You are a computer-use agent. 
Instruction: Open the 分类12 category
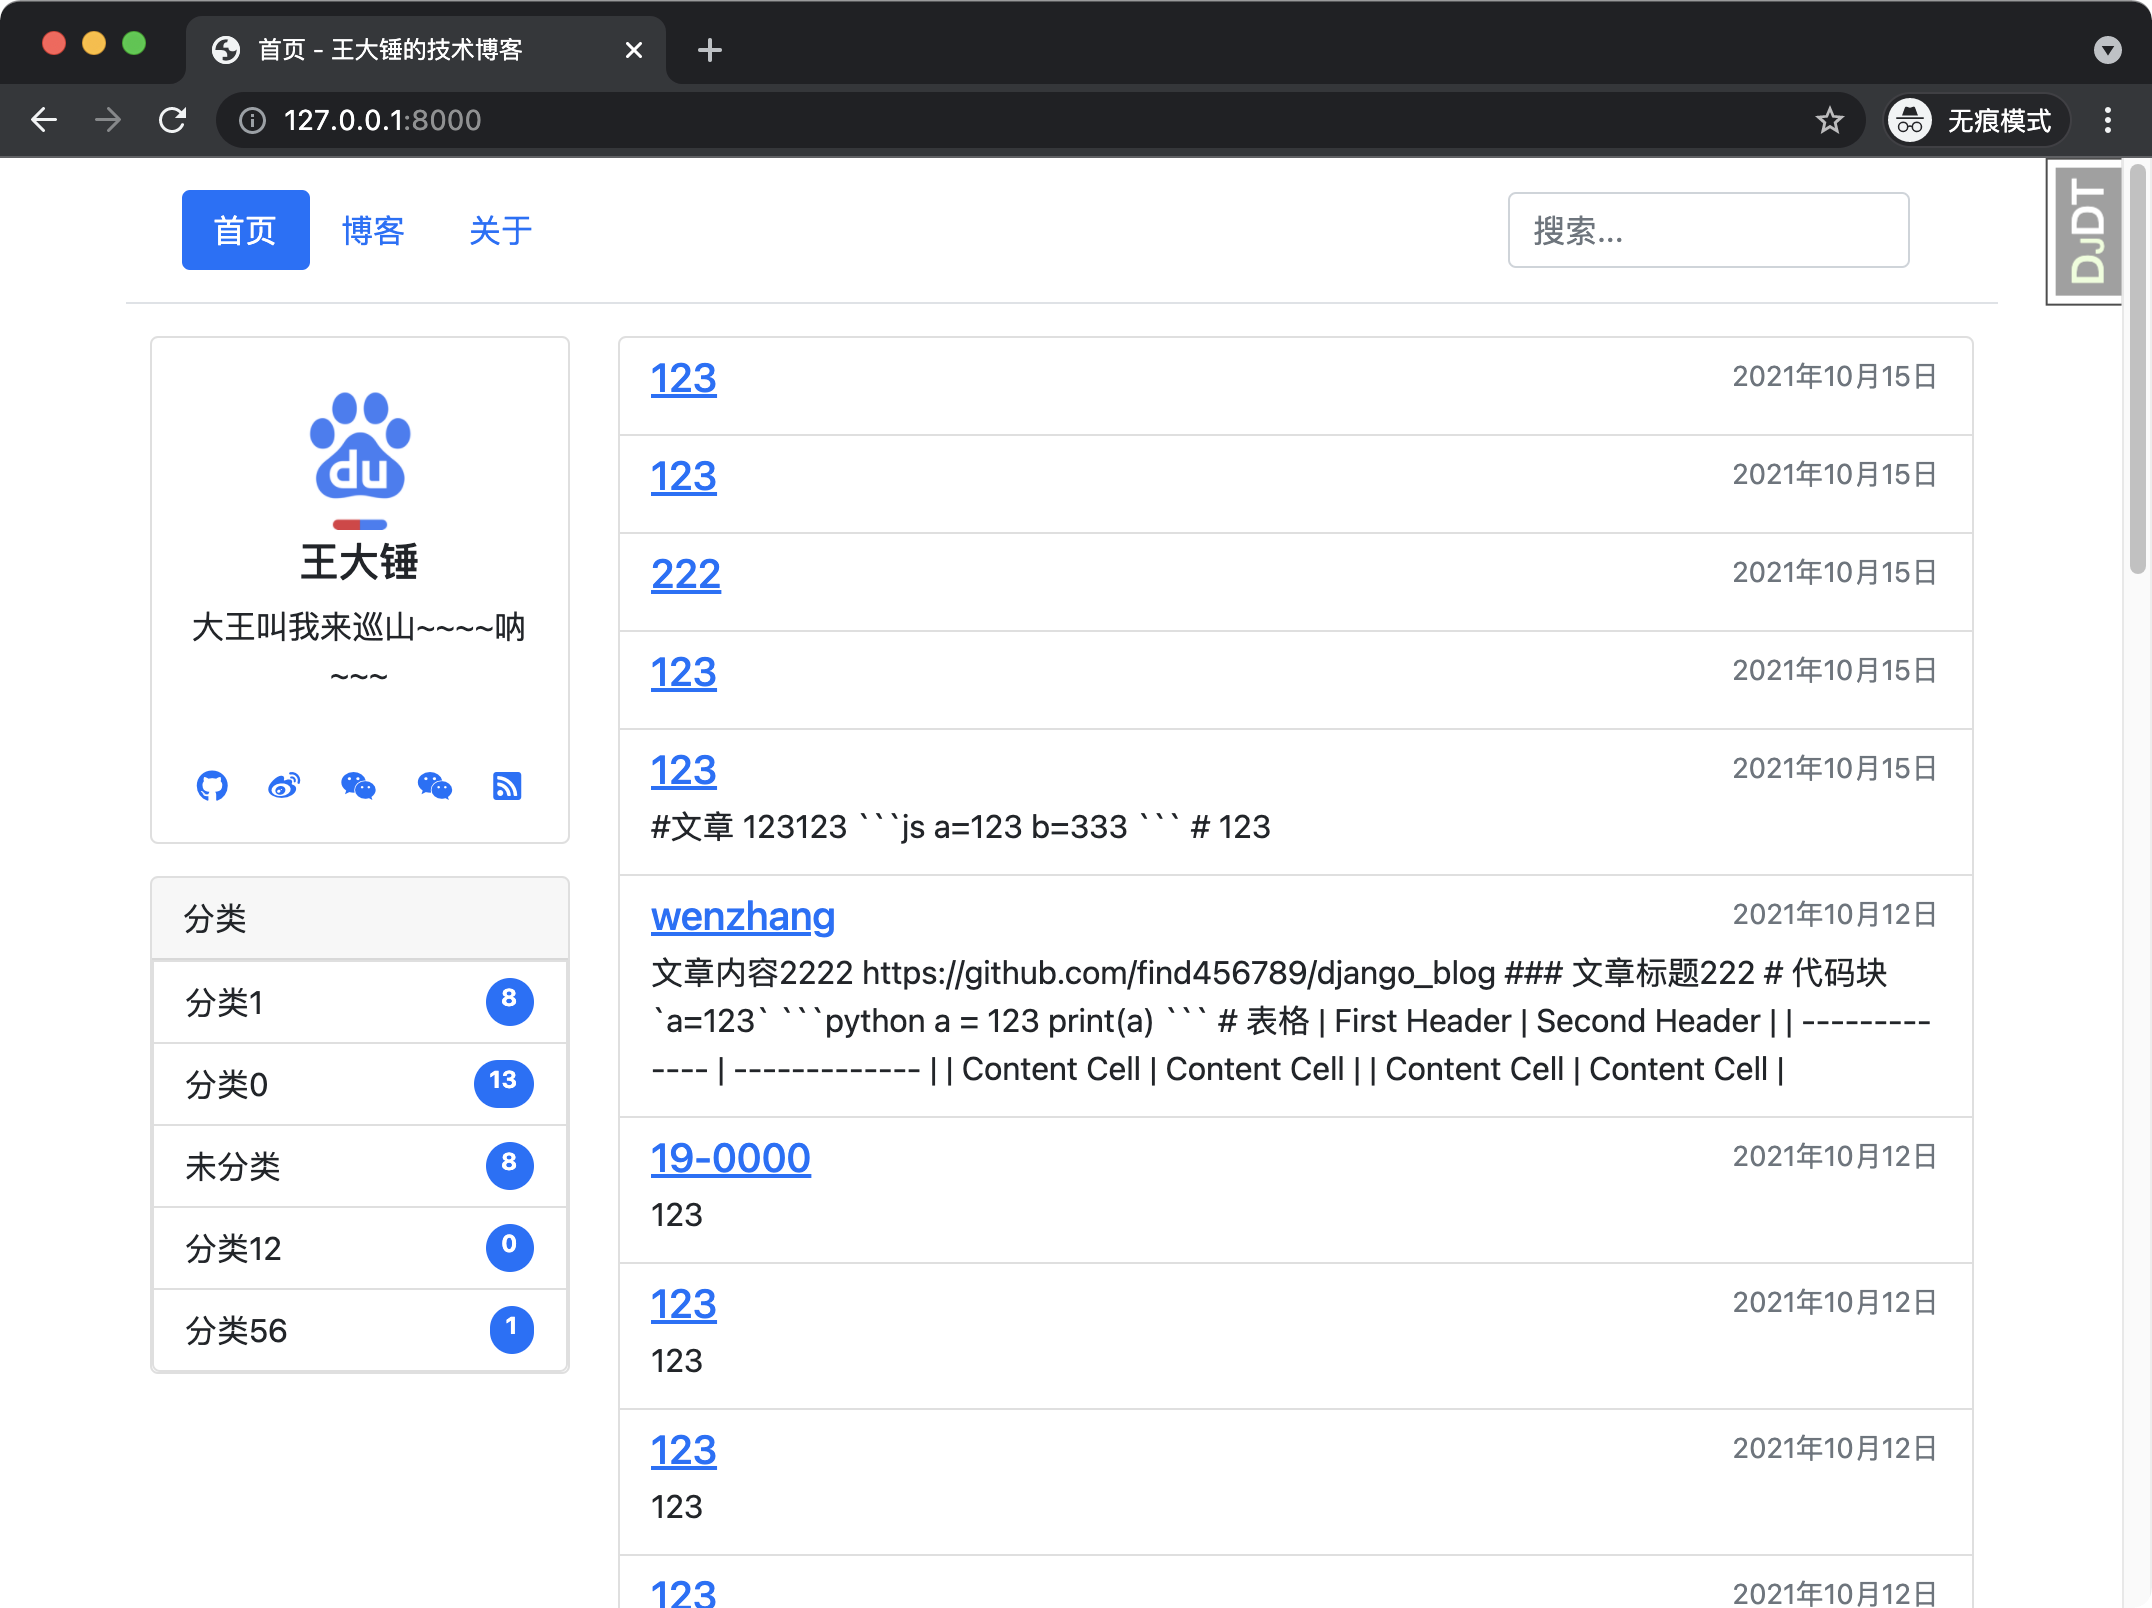coord(360,1248)
